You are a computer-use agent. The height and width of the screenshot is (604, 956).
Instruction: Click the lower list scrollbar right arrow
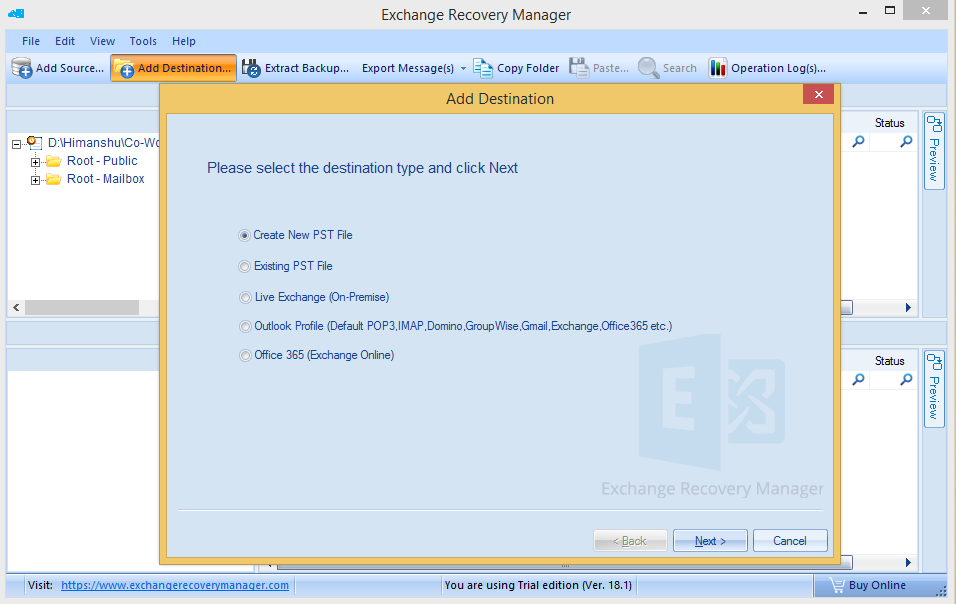tap(908, 563)
